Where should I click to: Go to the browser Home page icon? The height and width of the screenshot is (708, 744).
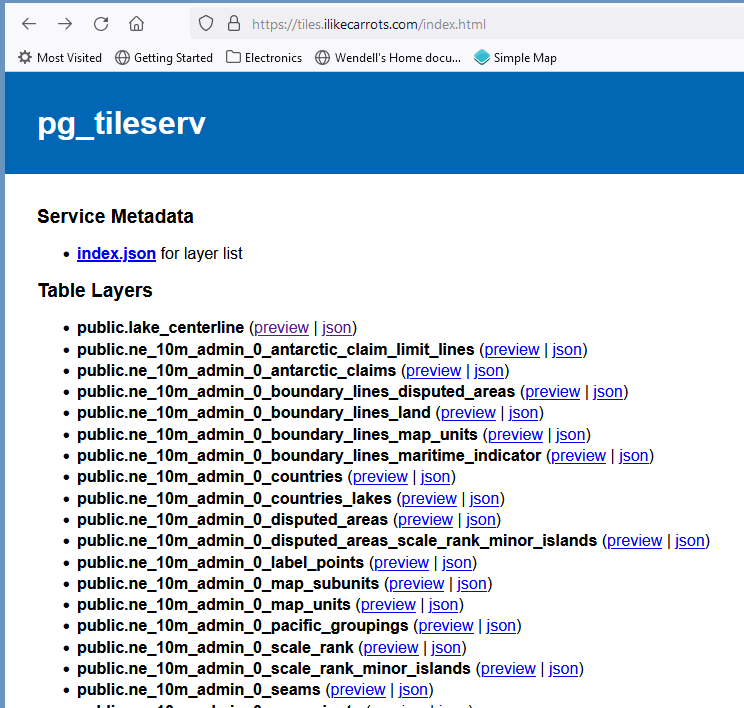137,24
